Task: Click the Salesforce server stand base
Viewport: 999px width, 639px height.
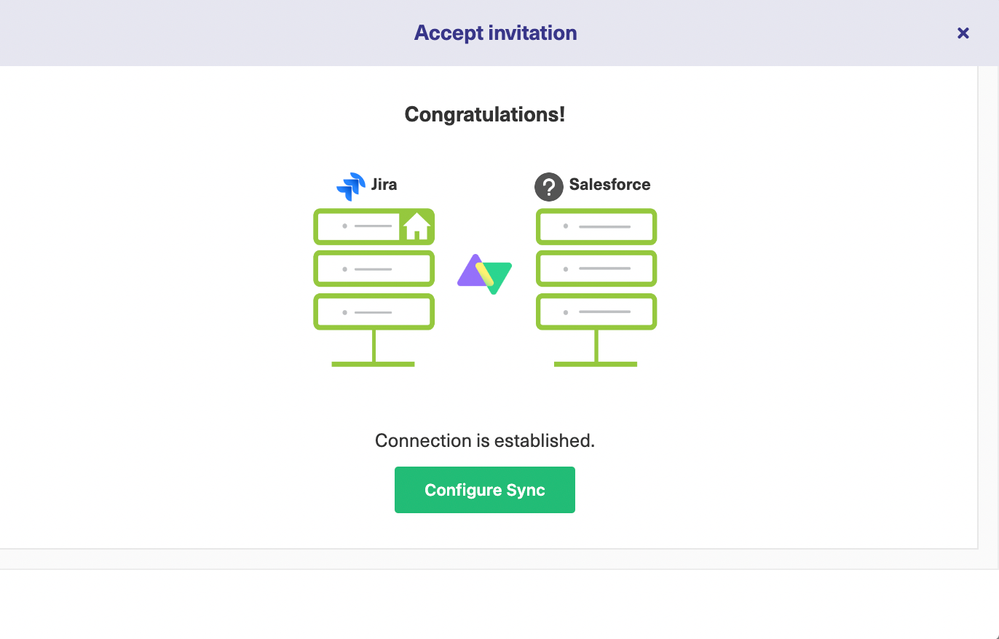Action: pyautogui.click(x=596, y=364)
